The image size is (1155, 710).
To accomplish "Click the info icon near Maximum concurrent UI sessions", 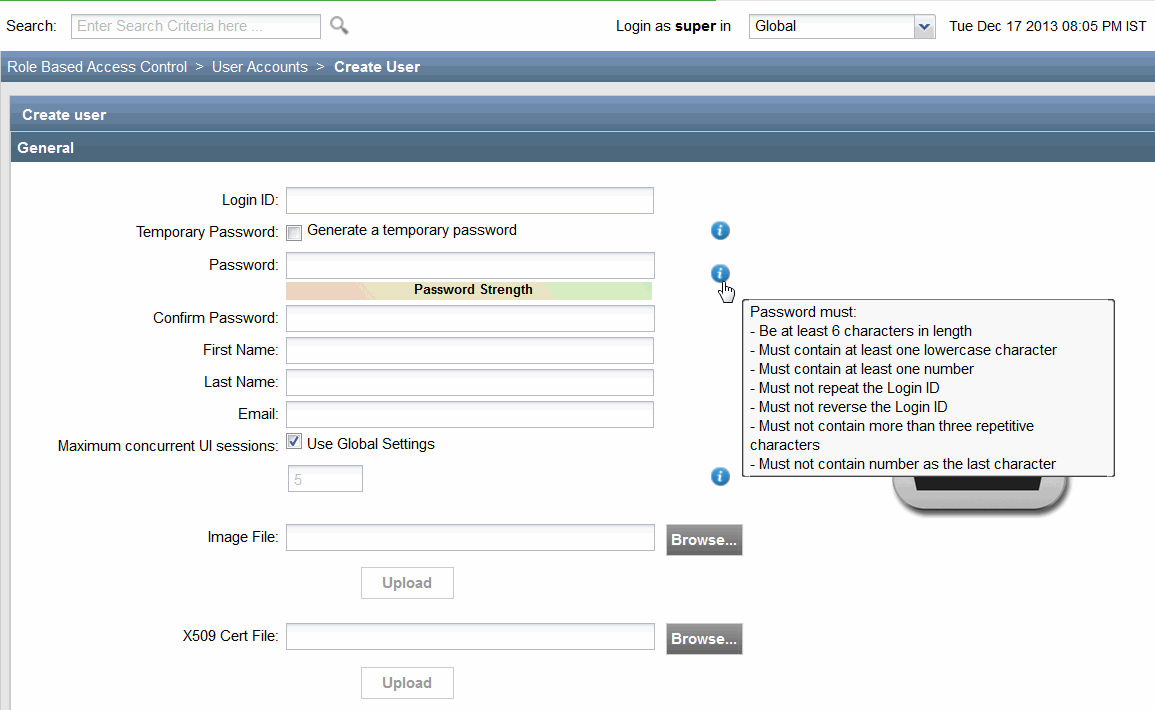I will [x=720, y=476].
